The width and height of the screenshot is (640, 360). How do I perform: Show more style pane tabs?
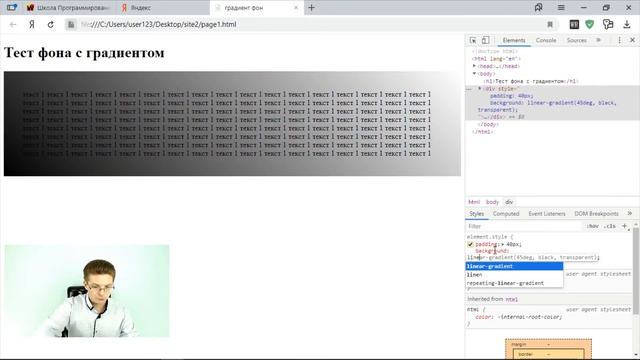click(630, 213)
